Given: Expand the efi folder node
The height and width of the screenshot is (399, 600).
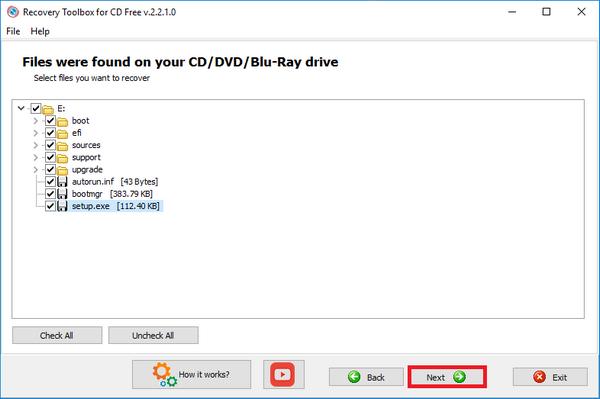Looking at the screenshot, I should click(x=36, y=133).
